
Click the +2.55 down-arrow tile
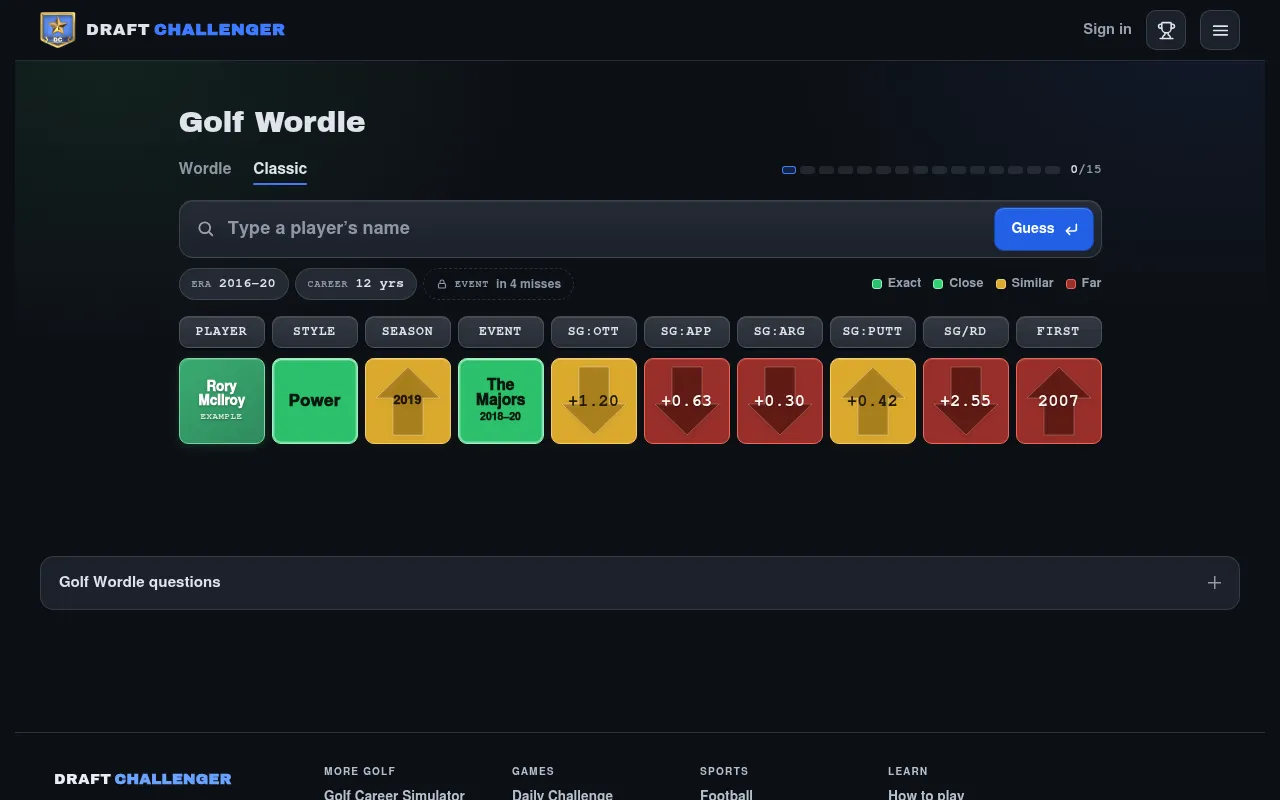(966, 401)
